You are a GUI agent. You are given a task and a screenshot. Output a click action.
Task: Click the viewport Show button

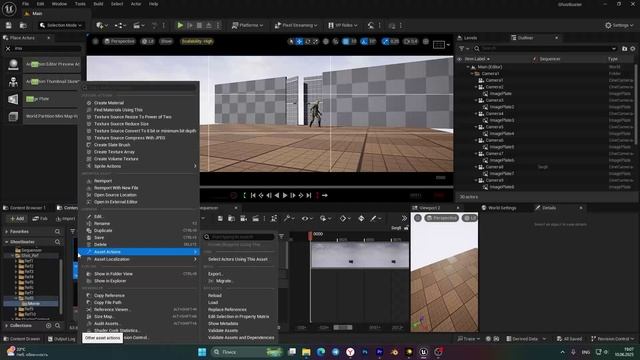pos(166,41)
